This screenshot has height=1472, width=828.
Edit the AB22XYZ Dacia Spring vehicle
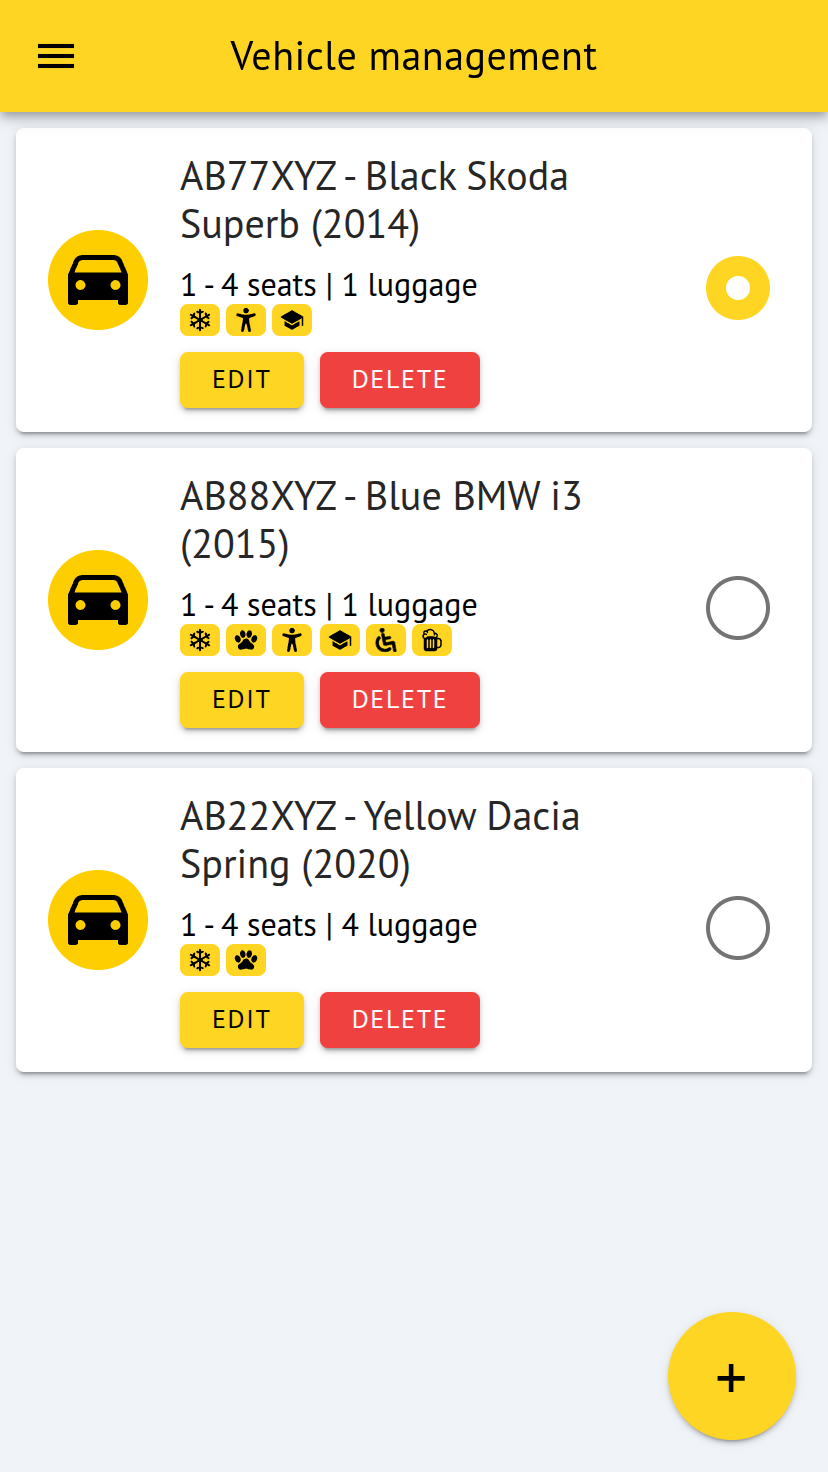(241, 1020)
